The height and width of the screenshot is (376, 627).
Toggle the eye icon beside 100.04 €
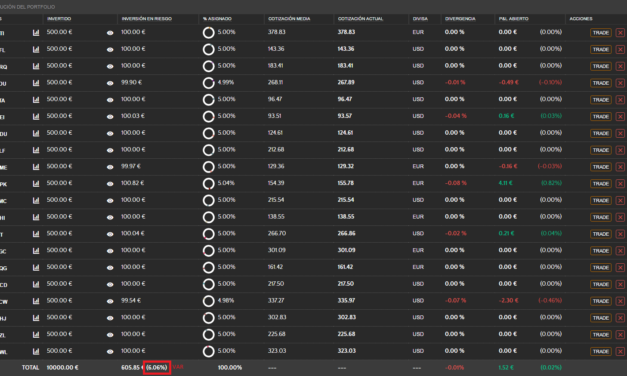click(x=110, y=234)
